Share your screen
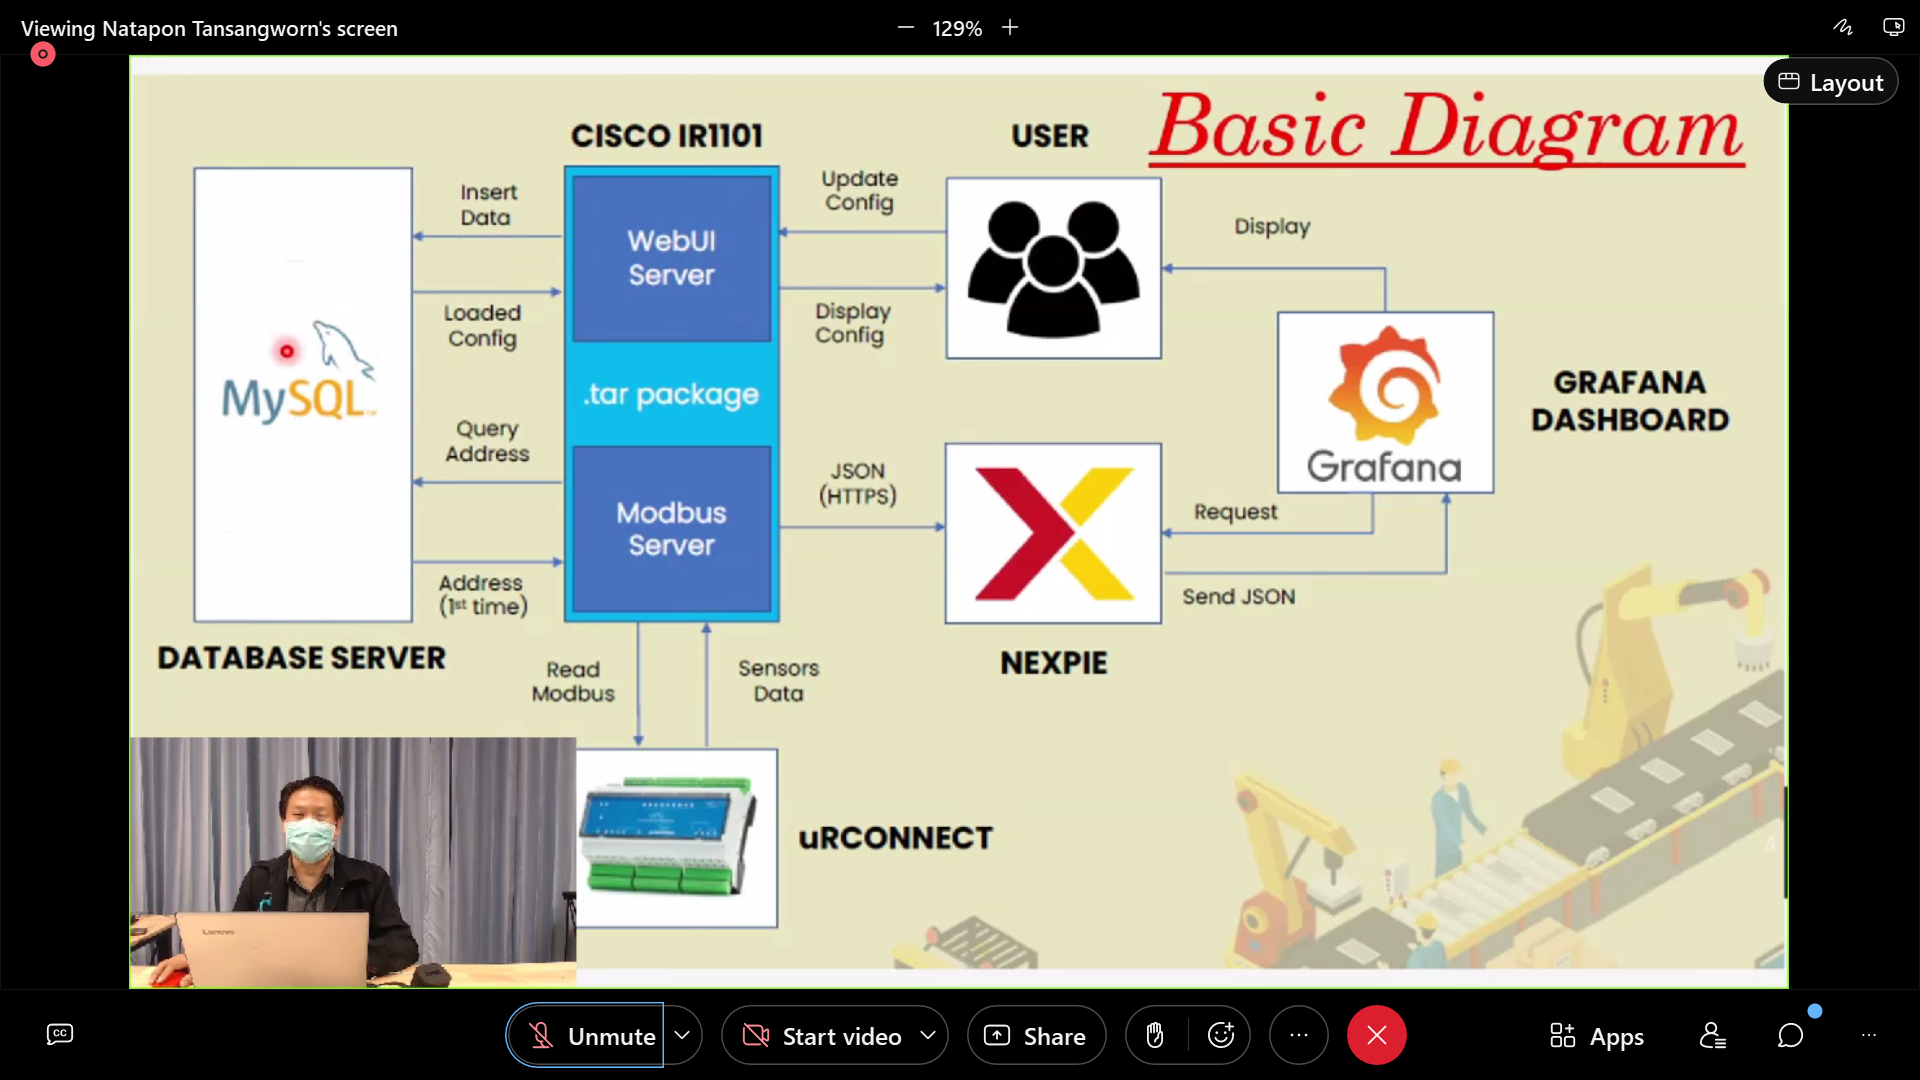This screenshot has width=1920, height=1080. coord(1036,1036)
